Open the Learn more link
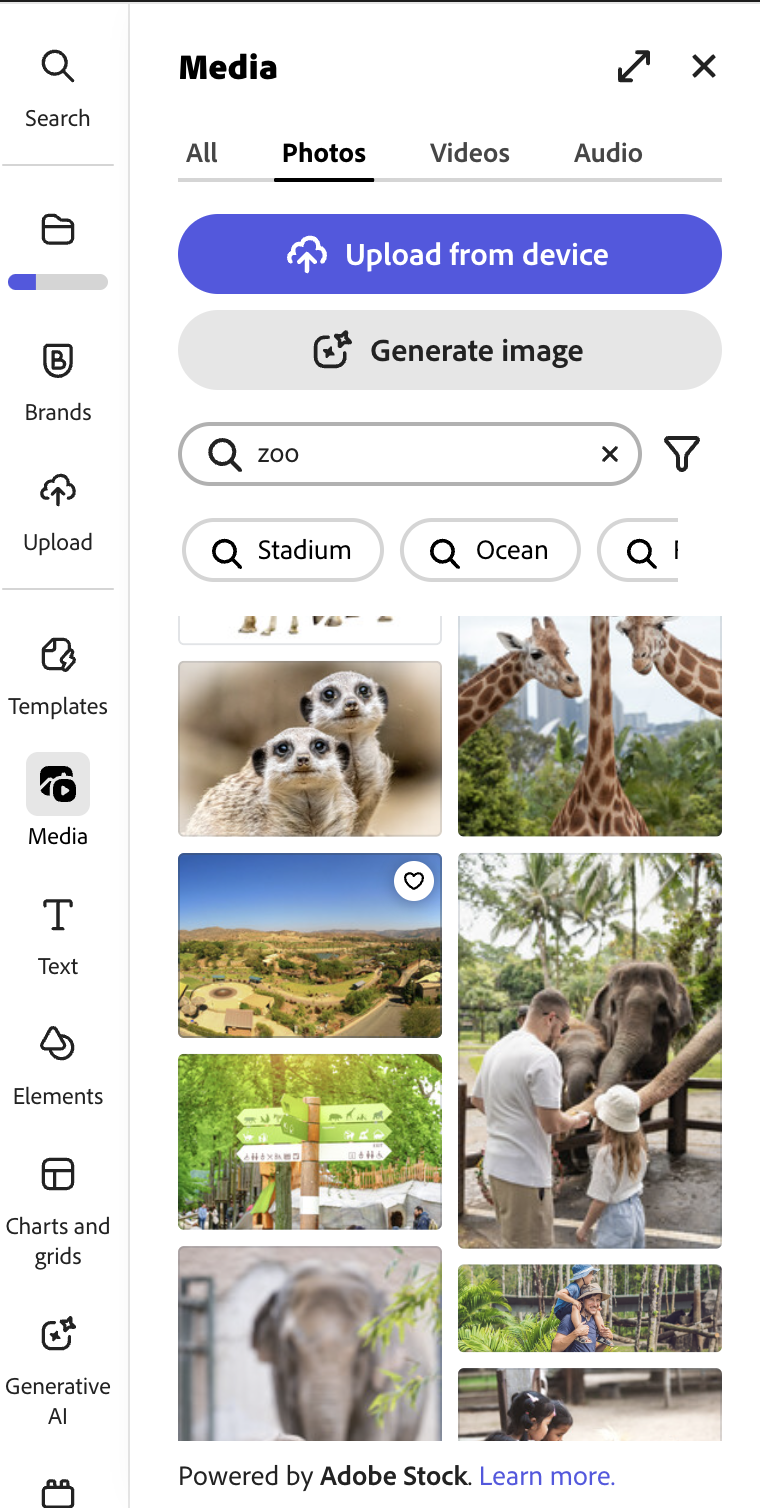This screenshot has height=1508, width=760. 547,1476
